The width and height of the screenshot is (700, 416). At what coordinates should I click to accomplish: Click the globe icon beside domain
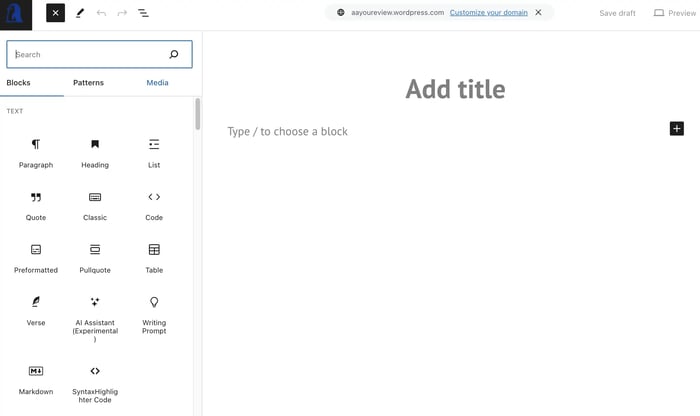click(341, 12)
